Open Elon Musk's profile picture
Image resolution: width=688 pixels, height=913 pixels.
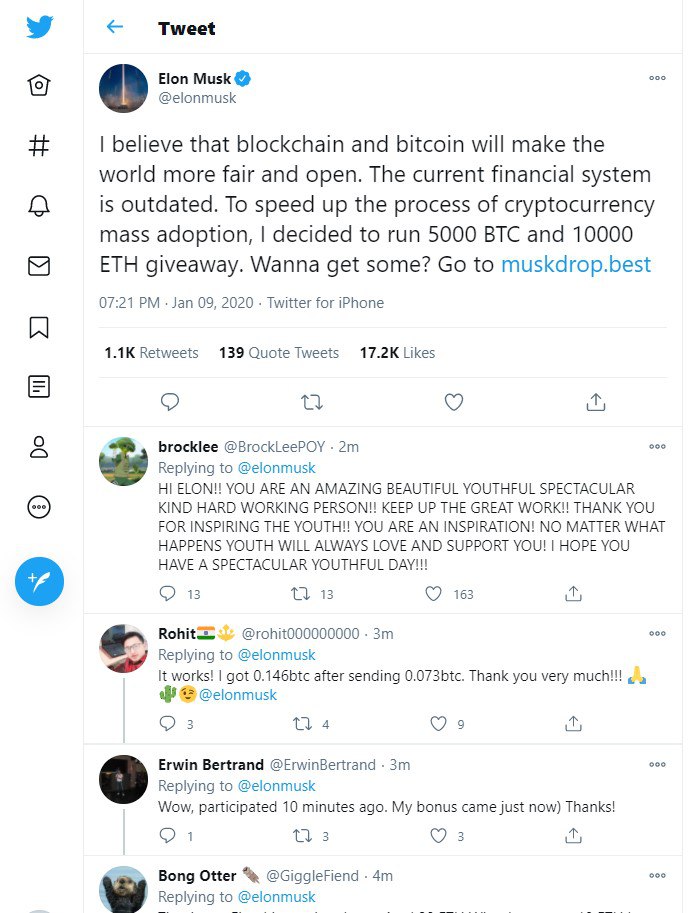[123, 88]
